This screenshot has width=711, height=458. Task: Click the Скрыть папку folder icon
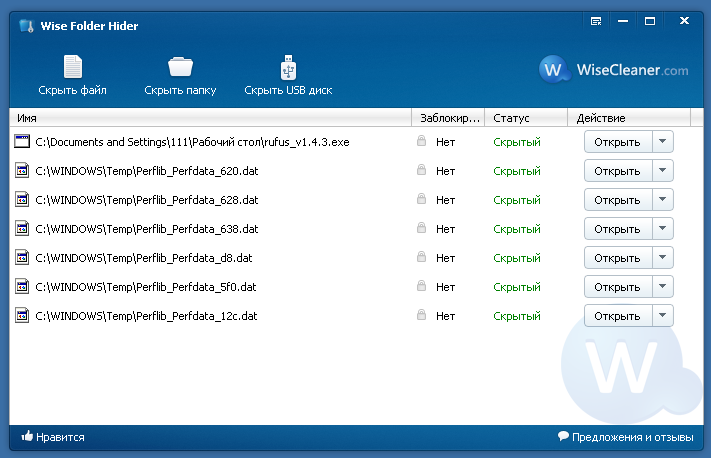point(180,67)
